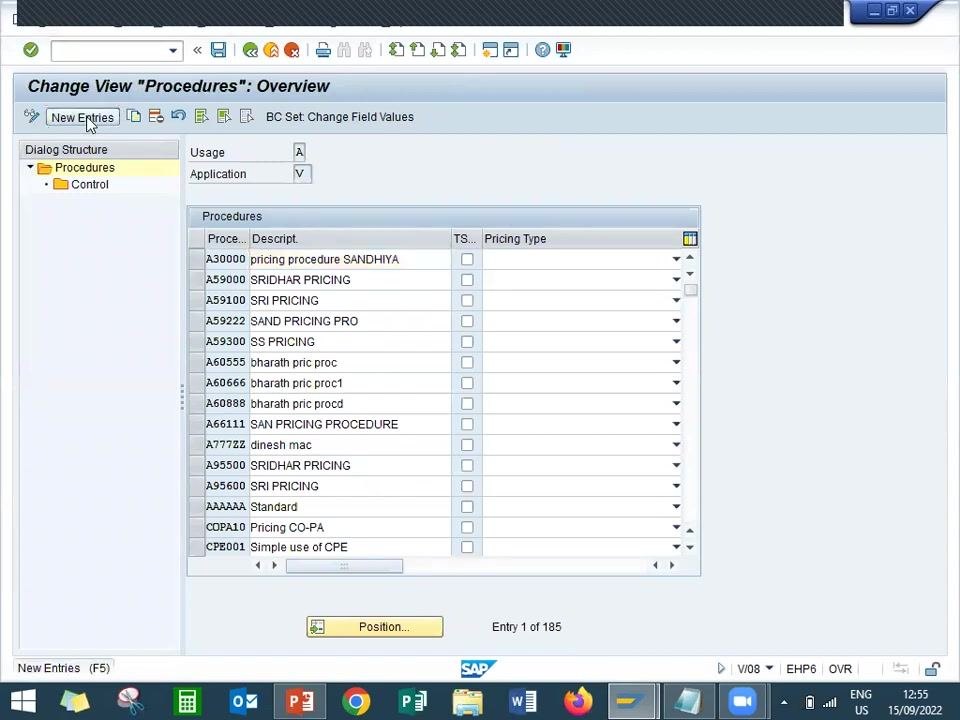The image size is (960, 720).
Task: Open the command field dropdown arrow
Action: click(173, 51)
